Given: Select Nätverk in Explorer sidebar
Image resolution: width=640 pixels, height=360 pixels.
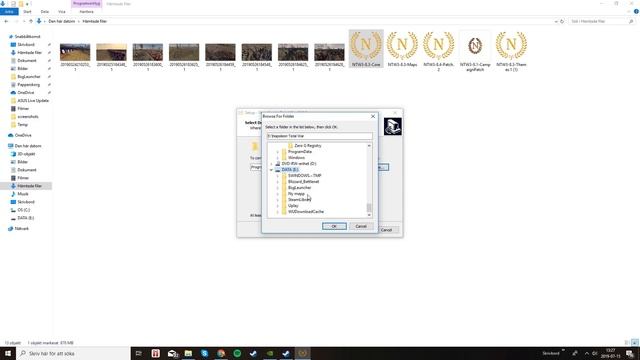Looking at the screenshot, I should [22, 229].
